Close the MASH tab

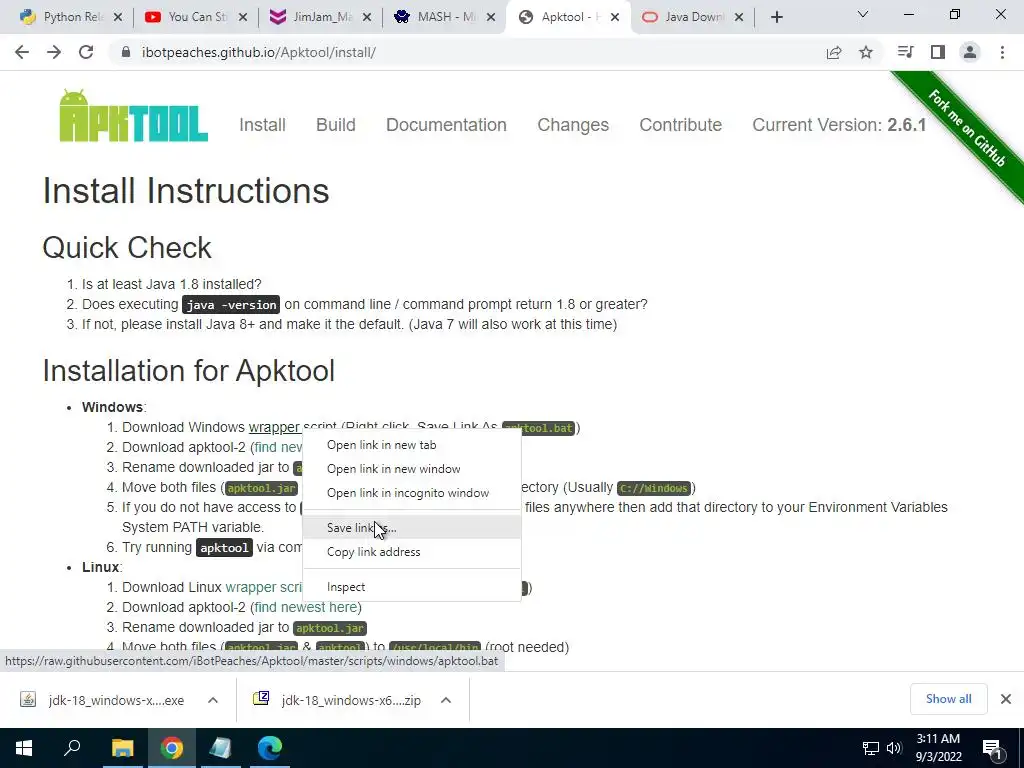pos(491,18)
